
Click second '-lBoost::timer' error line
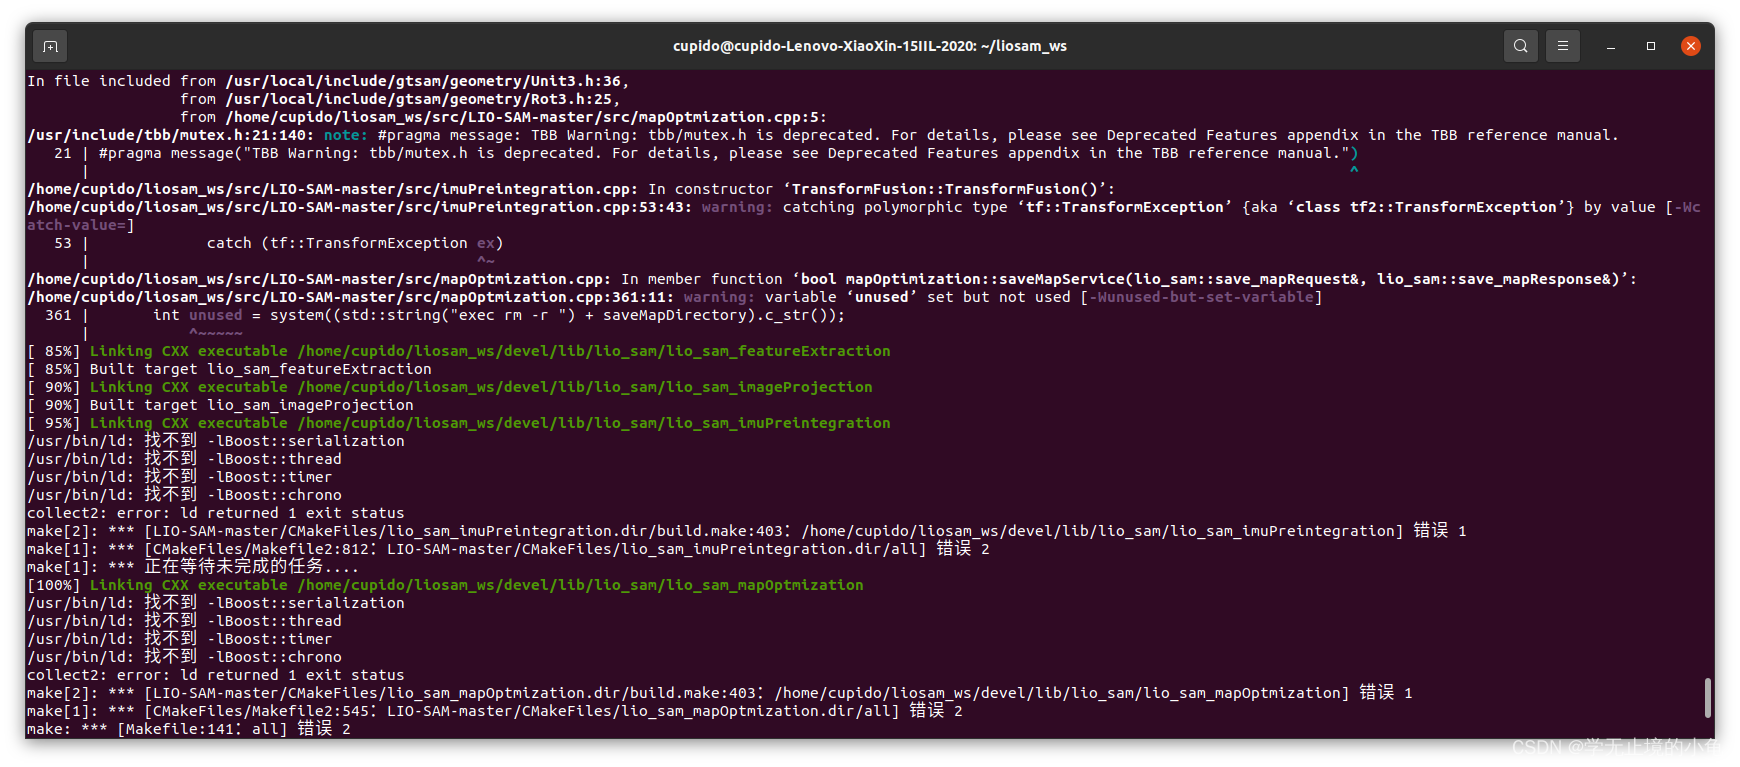coord(180,639)
